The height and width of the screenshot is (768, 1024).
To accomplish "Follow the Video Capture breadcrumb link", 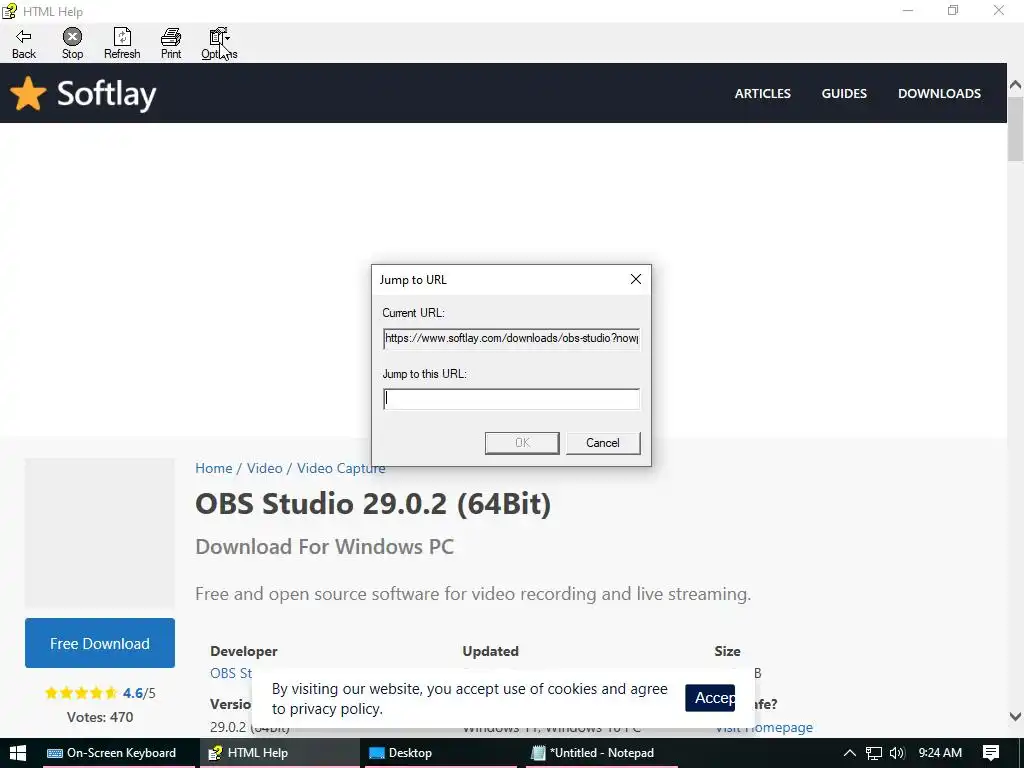I will (x=341, y=468).
